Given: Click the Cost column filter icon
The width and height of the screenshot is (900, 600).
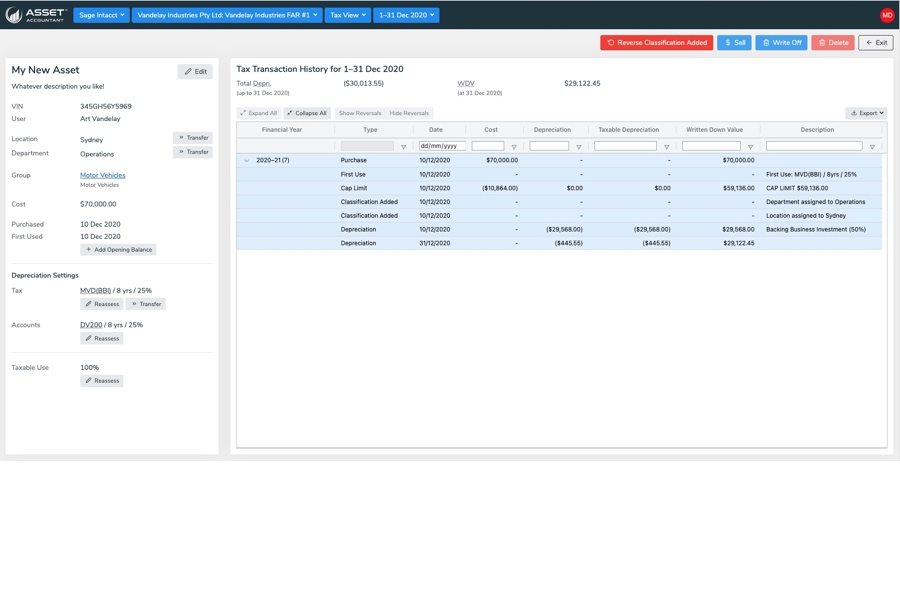Looking at the screenshot, I should [x=514, y=147].
